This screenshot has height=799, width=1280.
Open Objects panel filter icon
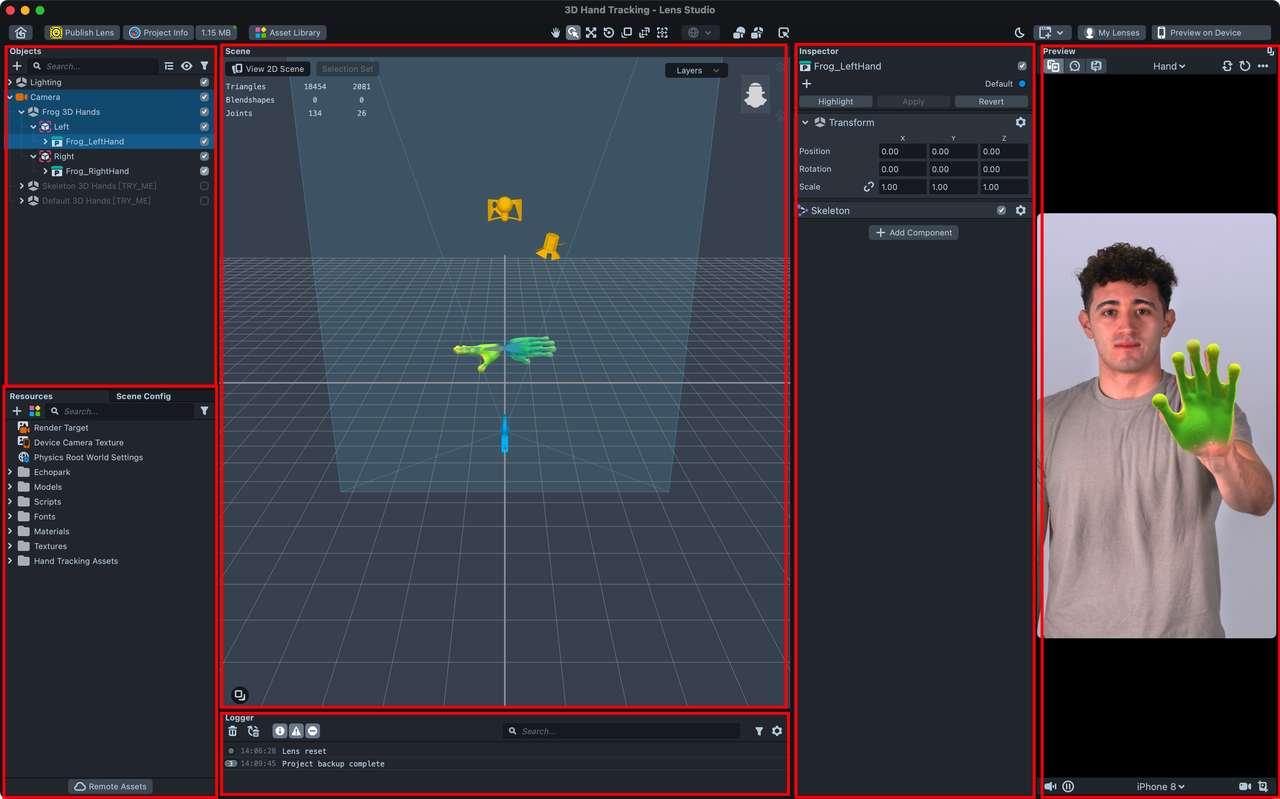click(x=204, y=66)
